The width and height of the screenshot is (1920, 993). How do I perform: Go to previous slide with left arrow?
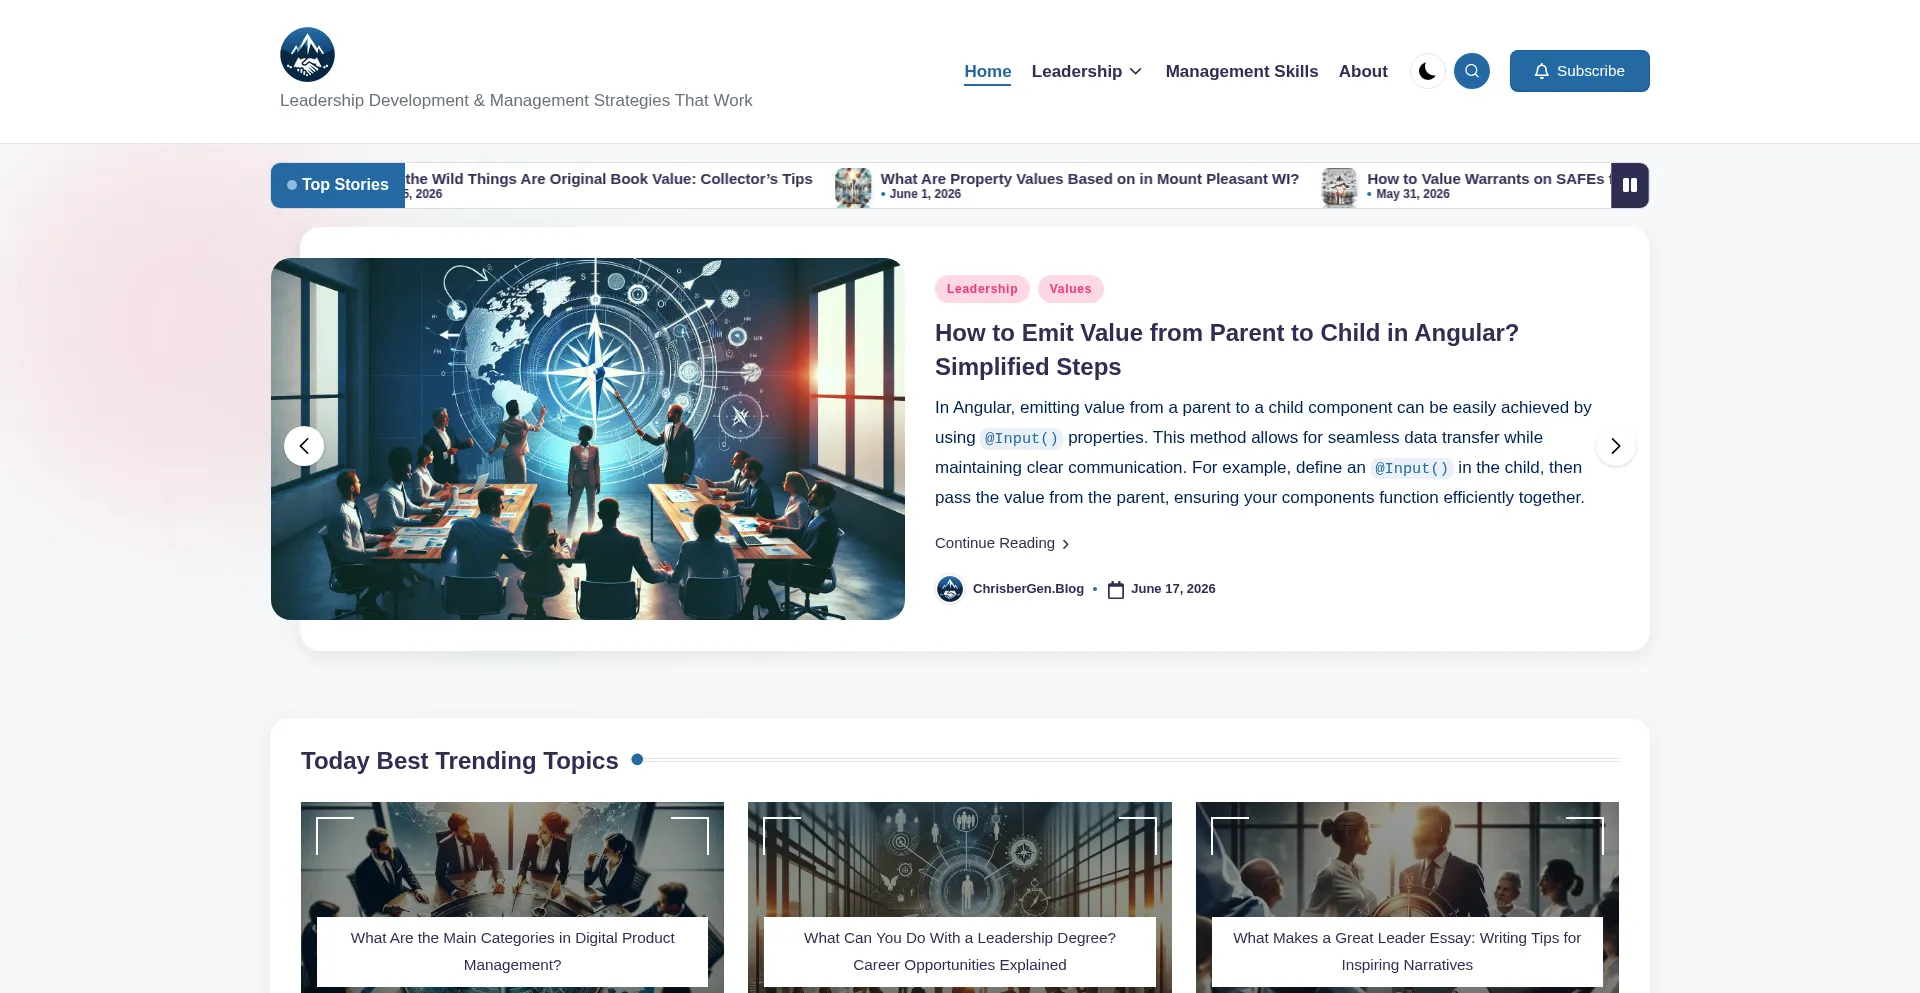[x=304, y=446]
